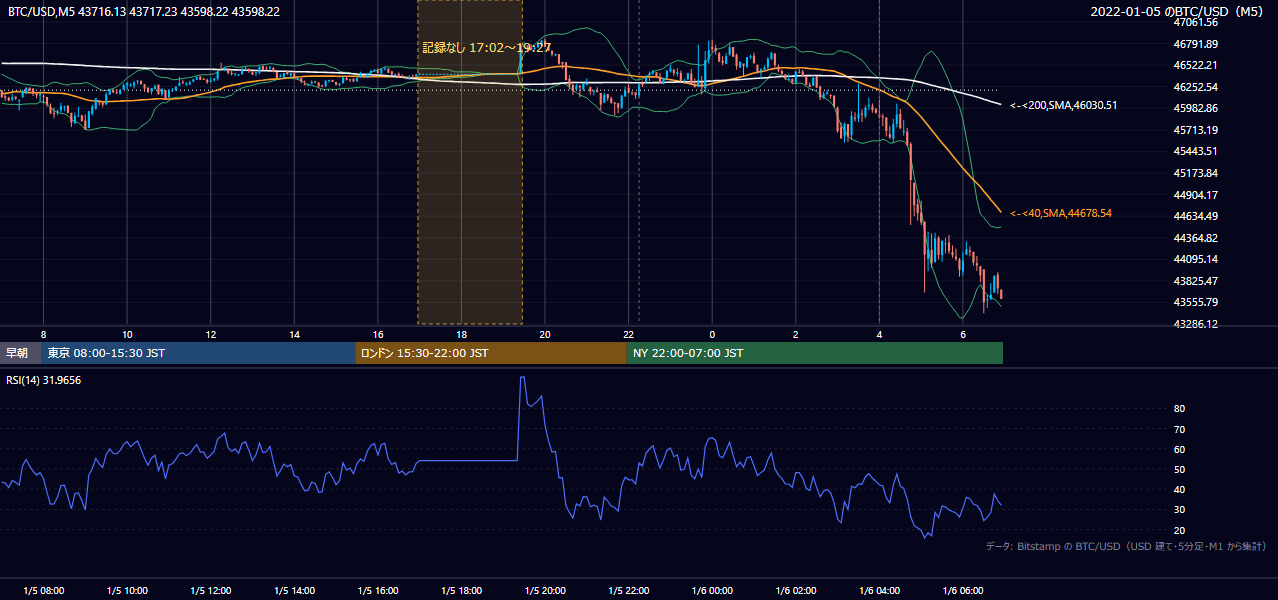This screenshot has height=600, width=1278.
Task: Click the BTC/USD,M5 OHLC header text
Action: 144,12
